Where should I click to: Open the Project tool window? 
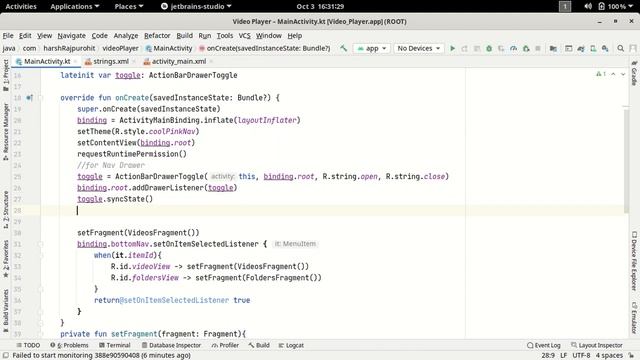(6, 76)
